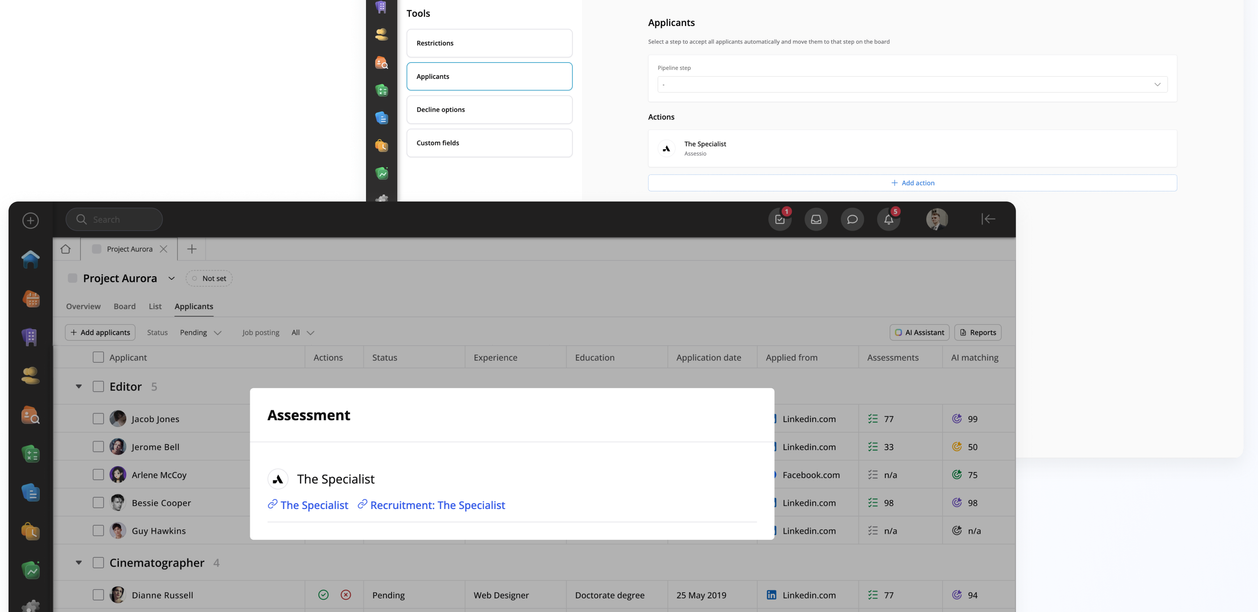Select Decline options in Tools menu
The width and height of the screenshot is (1258, 612).
[x=489, y=110]
